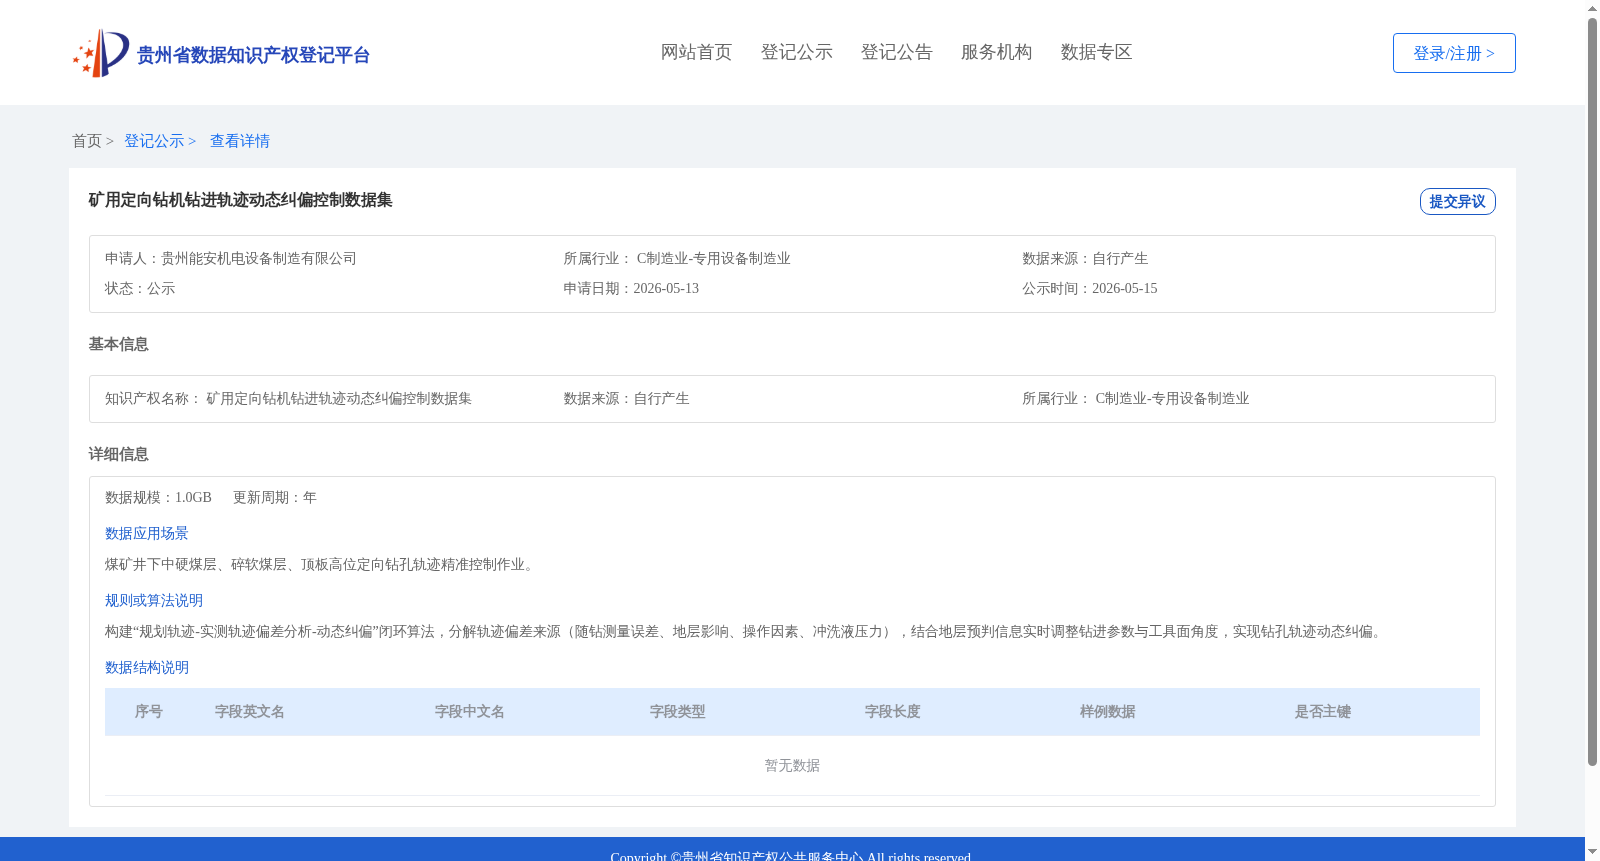
Task: Click scrollbar down arrow
Action: coord(1592,852)
